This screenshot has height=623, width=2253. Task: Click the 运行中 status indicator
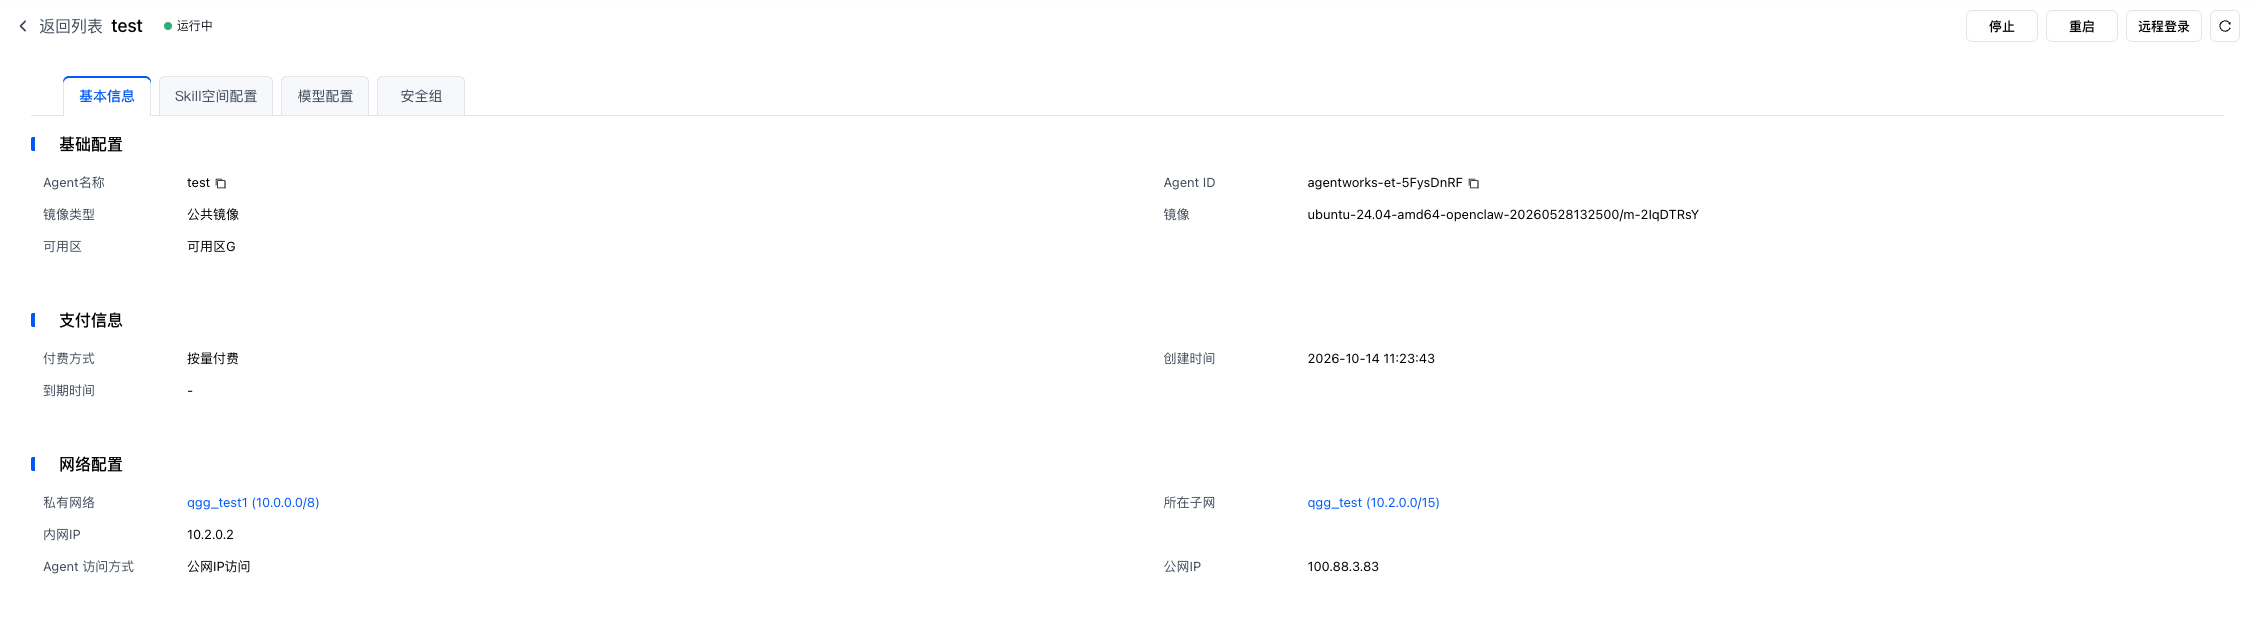coord(188,26)
